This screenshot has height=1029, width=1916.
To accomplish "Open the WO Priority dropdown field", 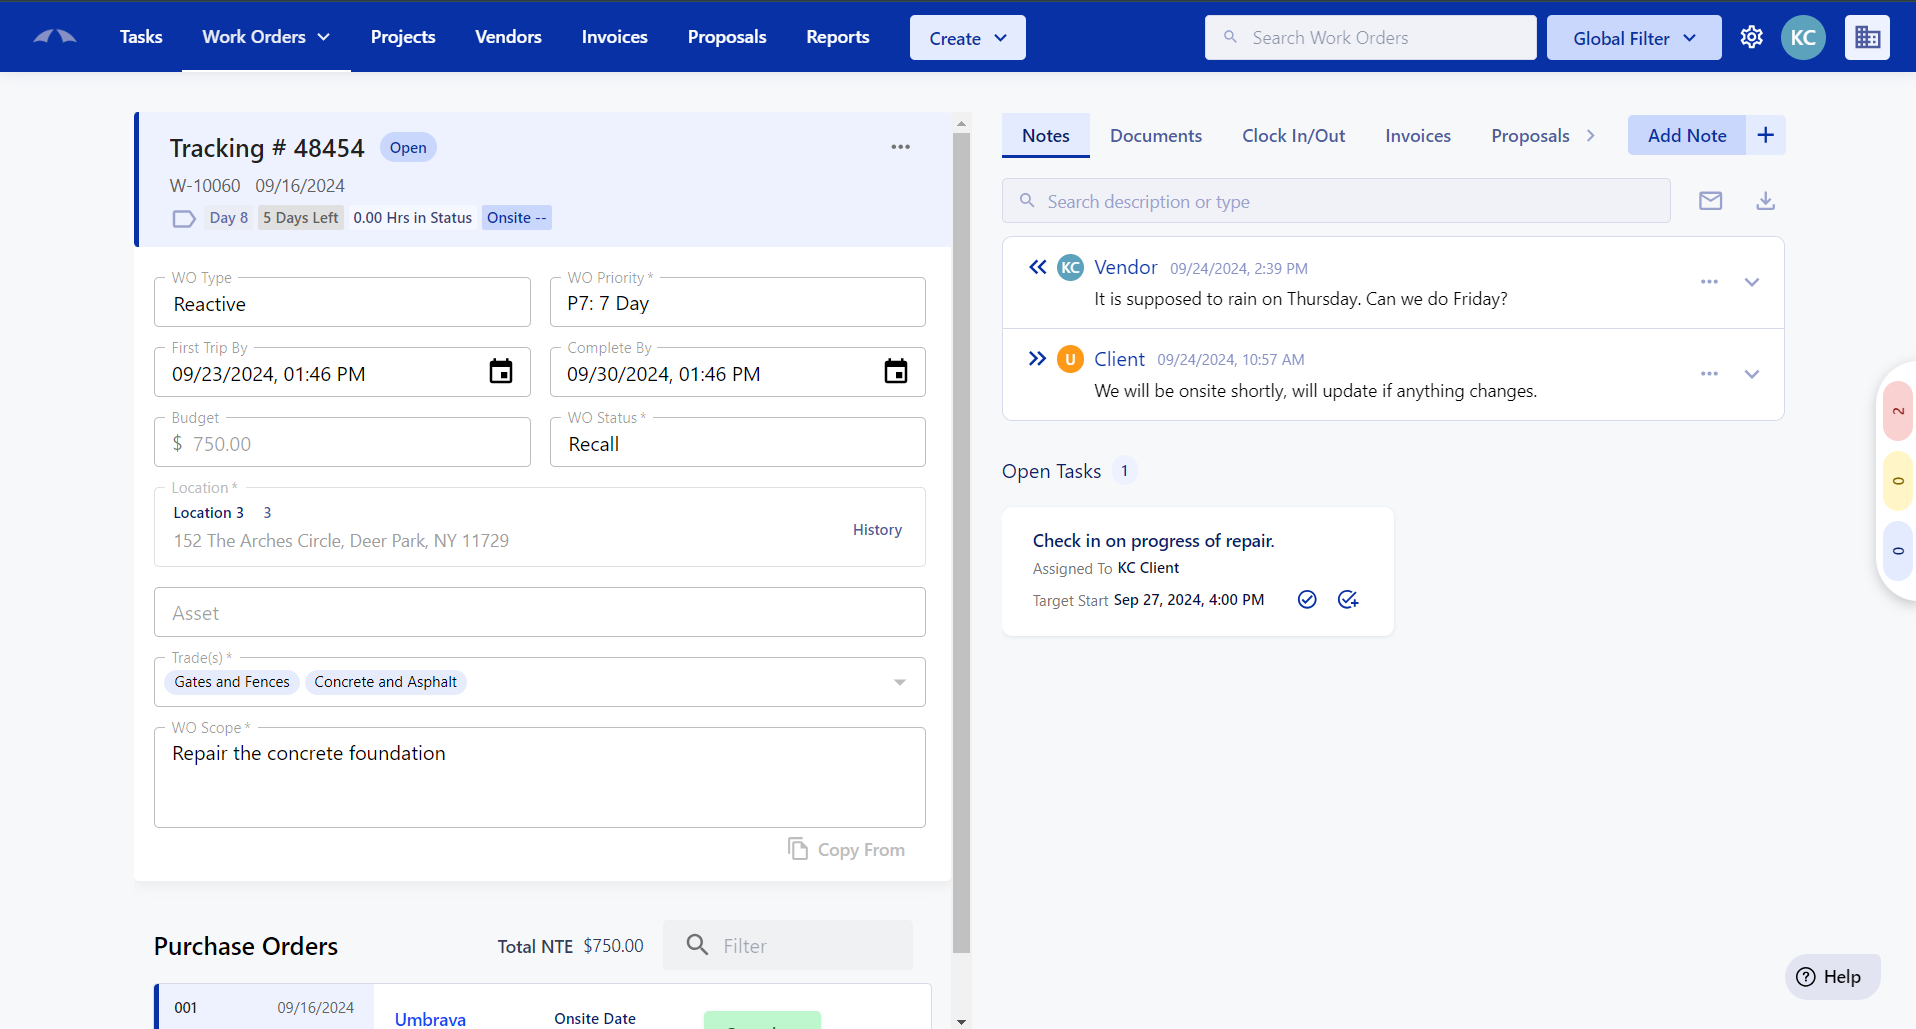I will tap(737, 303).
